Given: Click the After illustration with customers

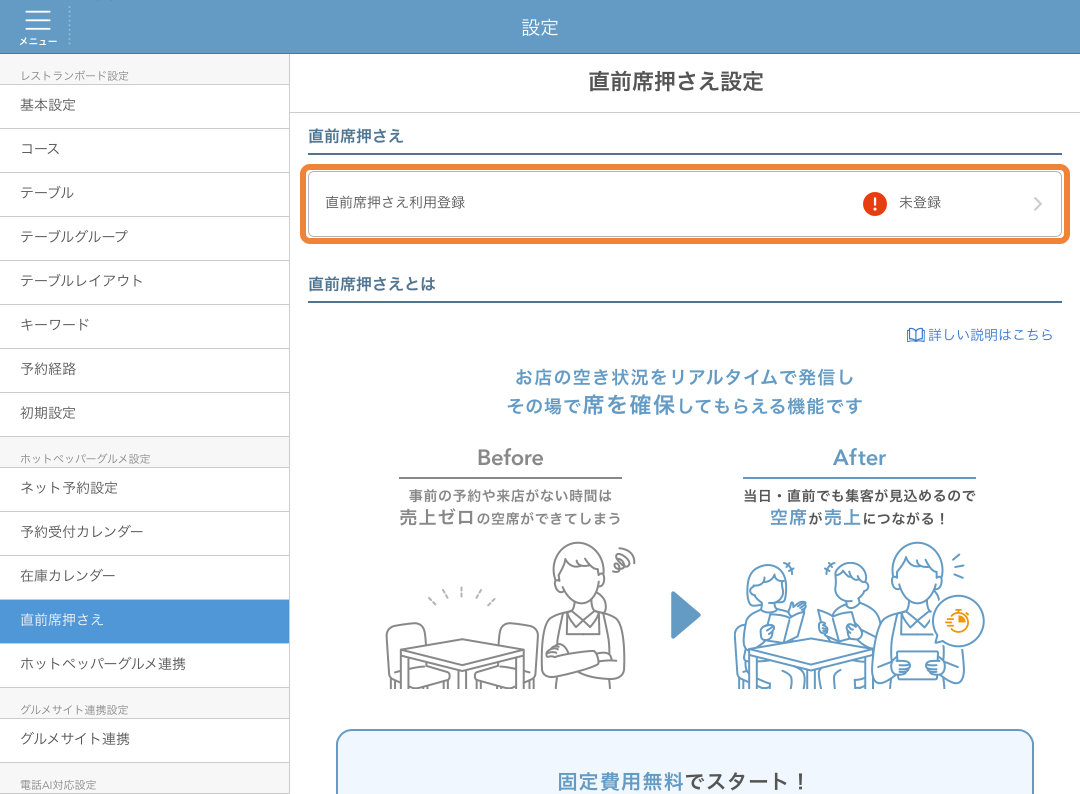Looking at the screenshot, I should click(859, 615).
